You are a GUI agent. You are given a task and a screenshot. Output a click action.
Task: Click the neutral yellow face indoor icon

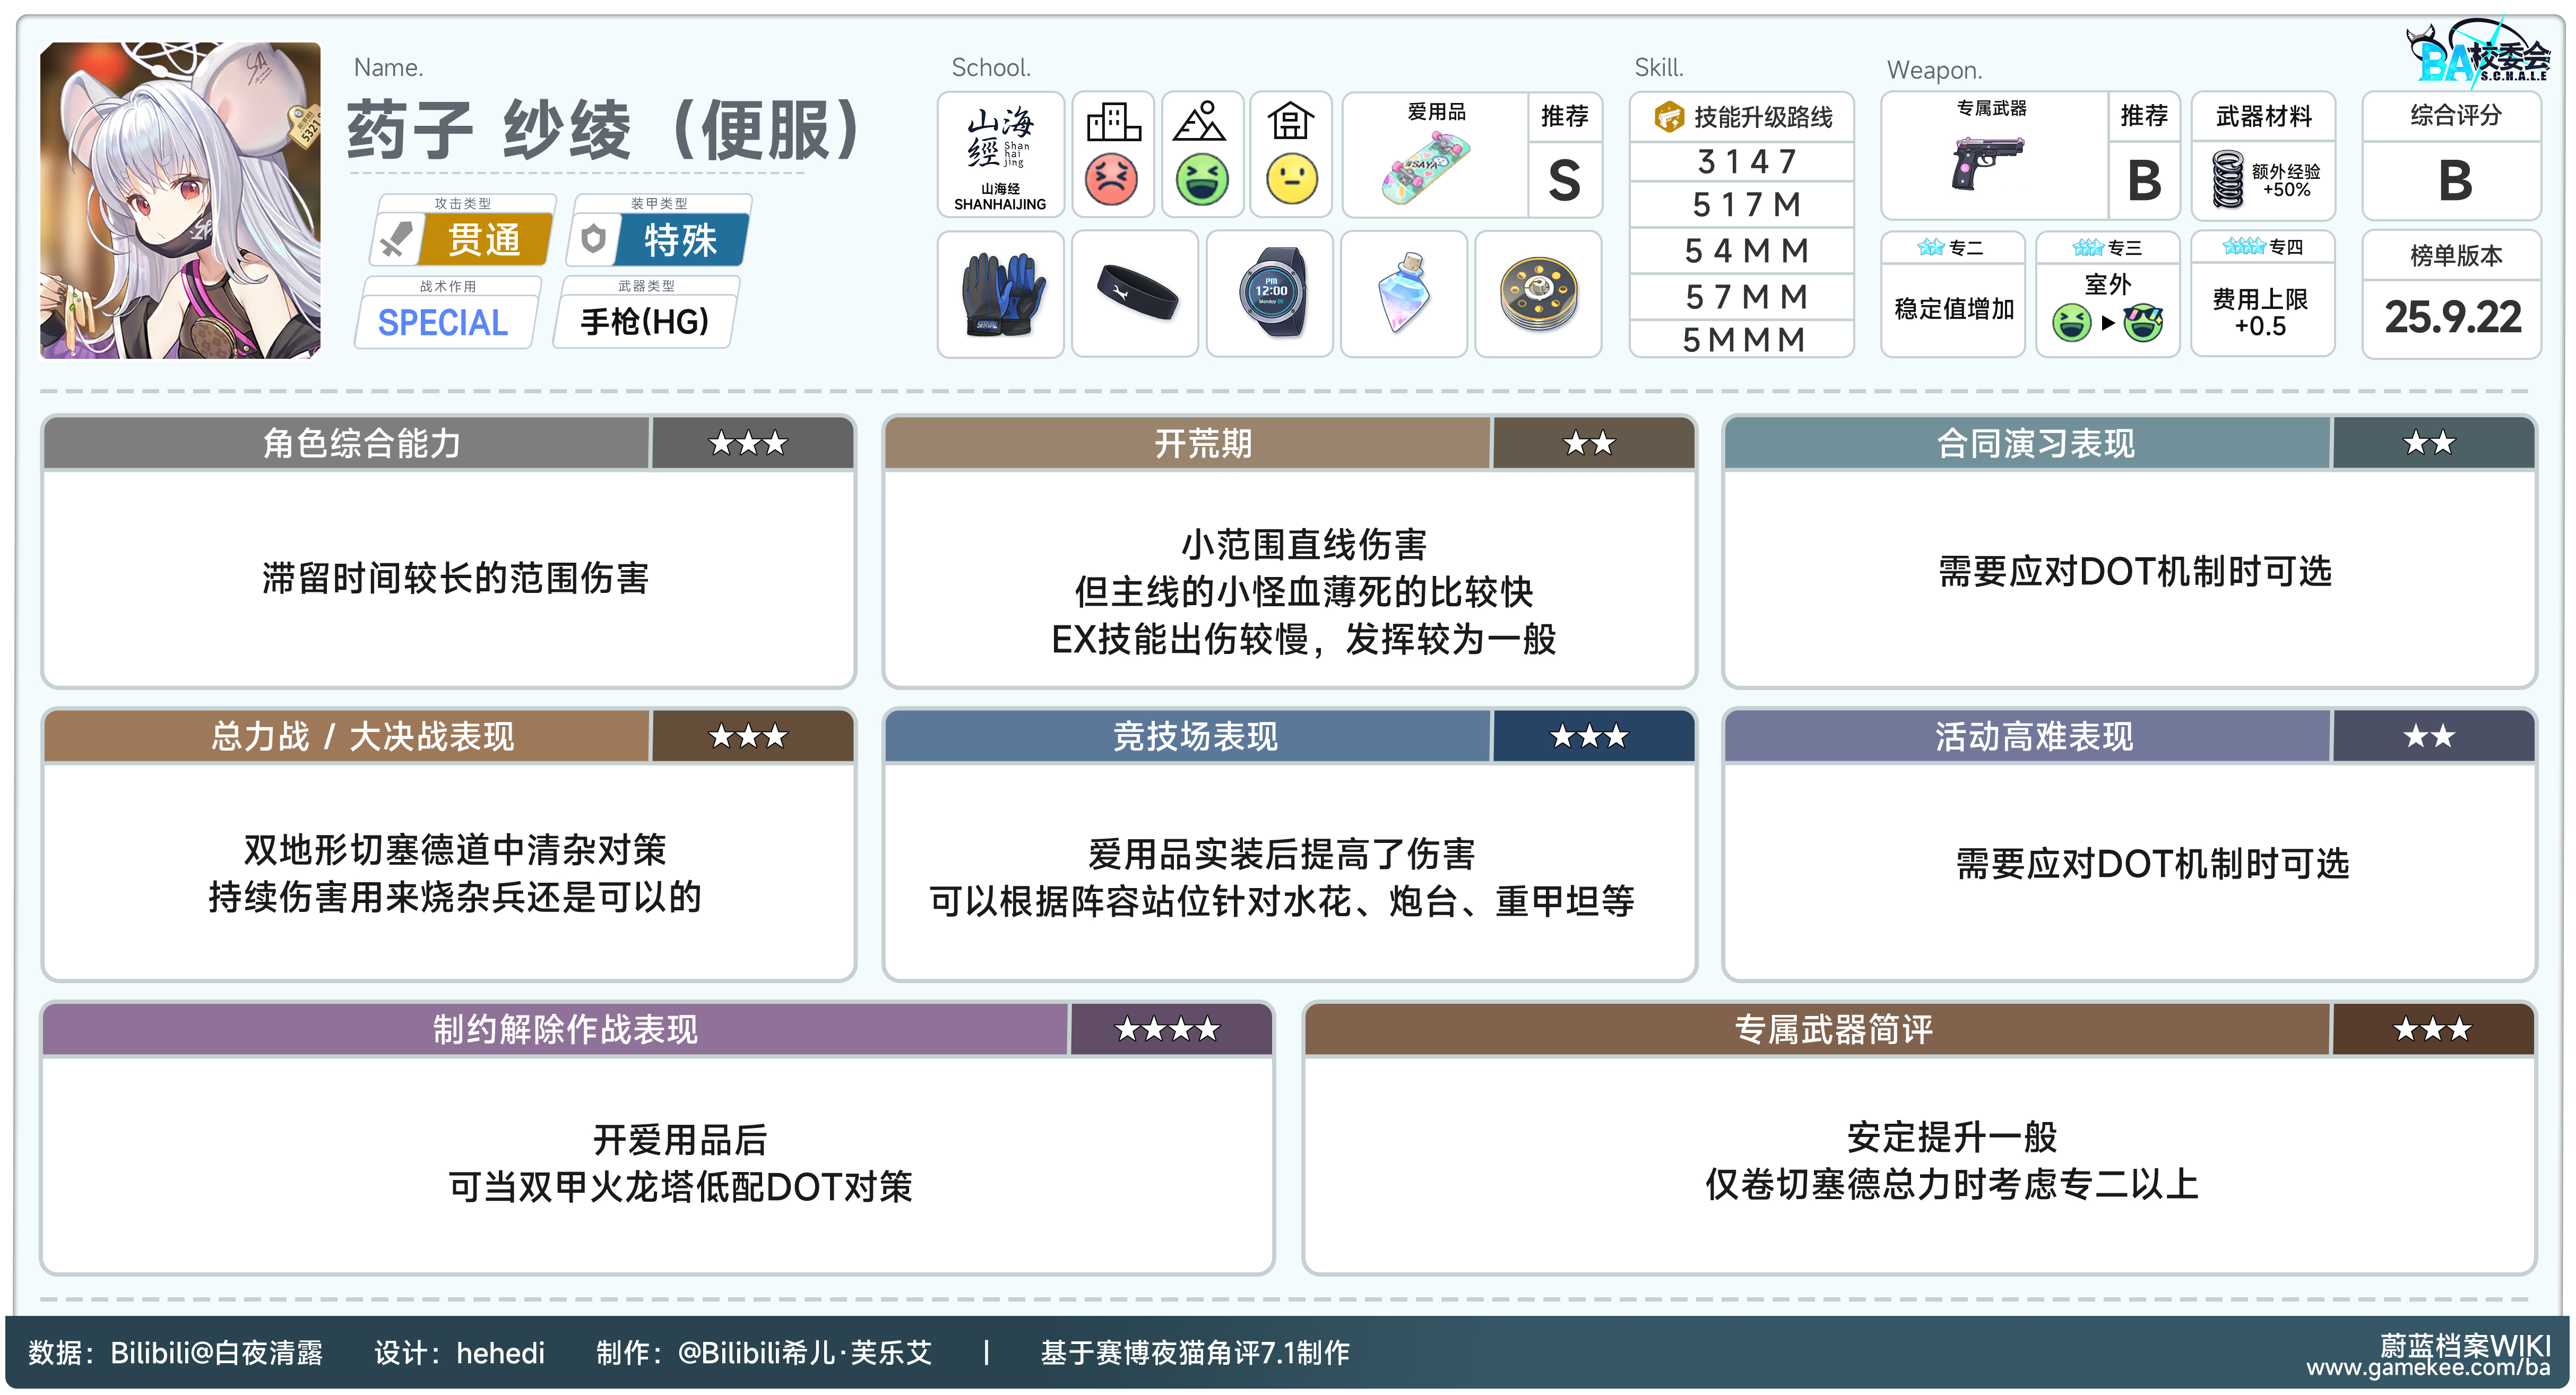(1291, 179)
